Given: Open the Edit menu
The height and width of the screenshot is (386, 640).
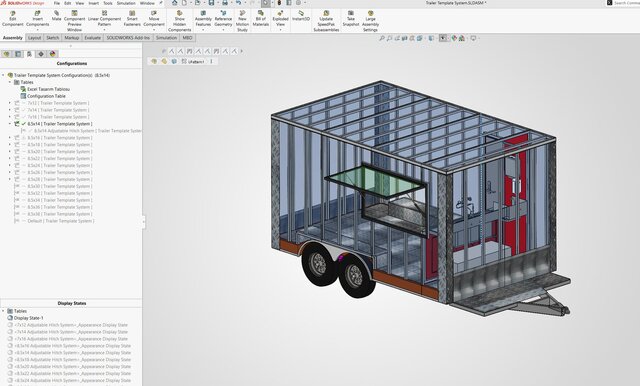Looking at the screenshot, I should (x=68, y=3).
